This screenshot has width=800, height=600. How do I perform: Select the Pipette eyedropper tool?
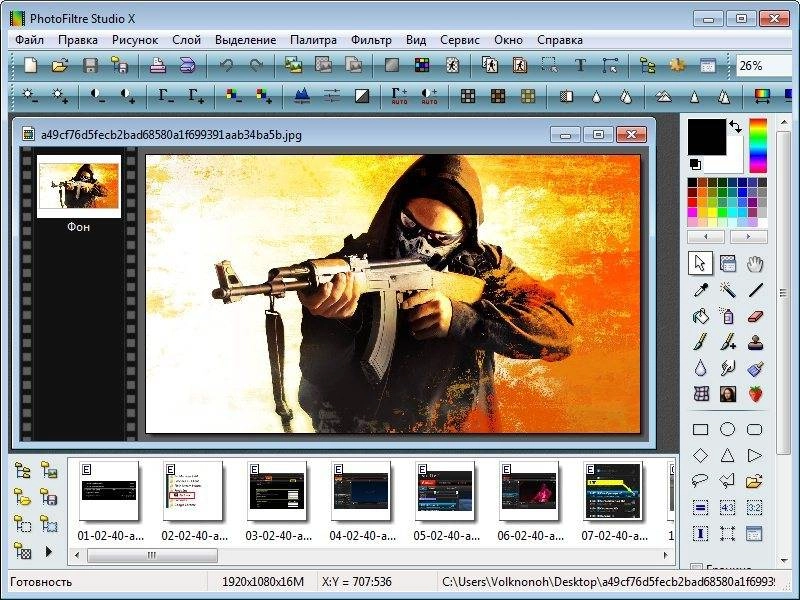701,290
